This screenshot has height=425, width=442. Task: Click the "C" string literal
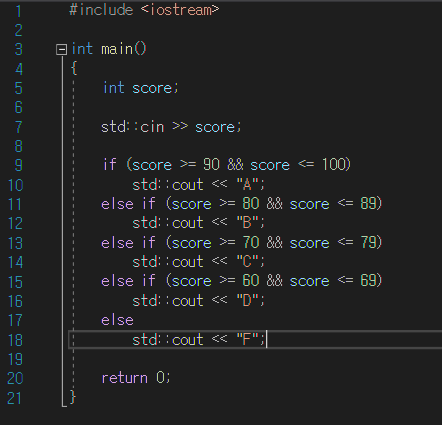click(x=247, y=262)
